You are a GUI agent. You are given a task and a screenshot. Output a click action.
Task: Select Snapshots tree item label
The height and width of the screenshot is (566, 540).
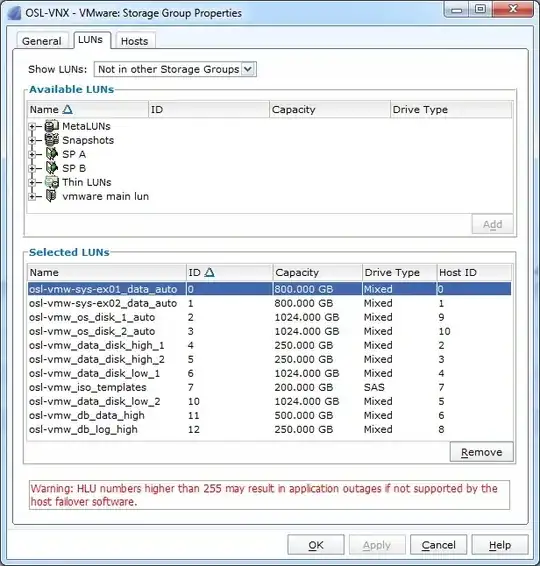pyautogui.click(x=88, y=140)
